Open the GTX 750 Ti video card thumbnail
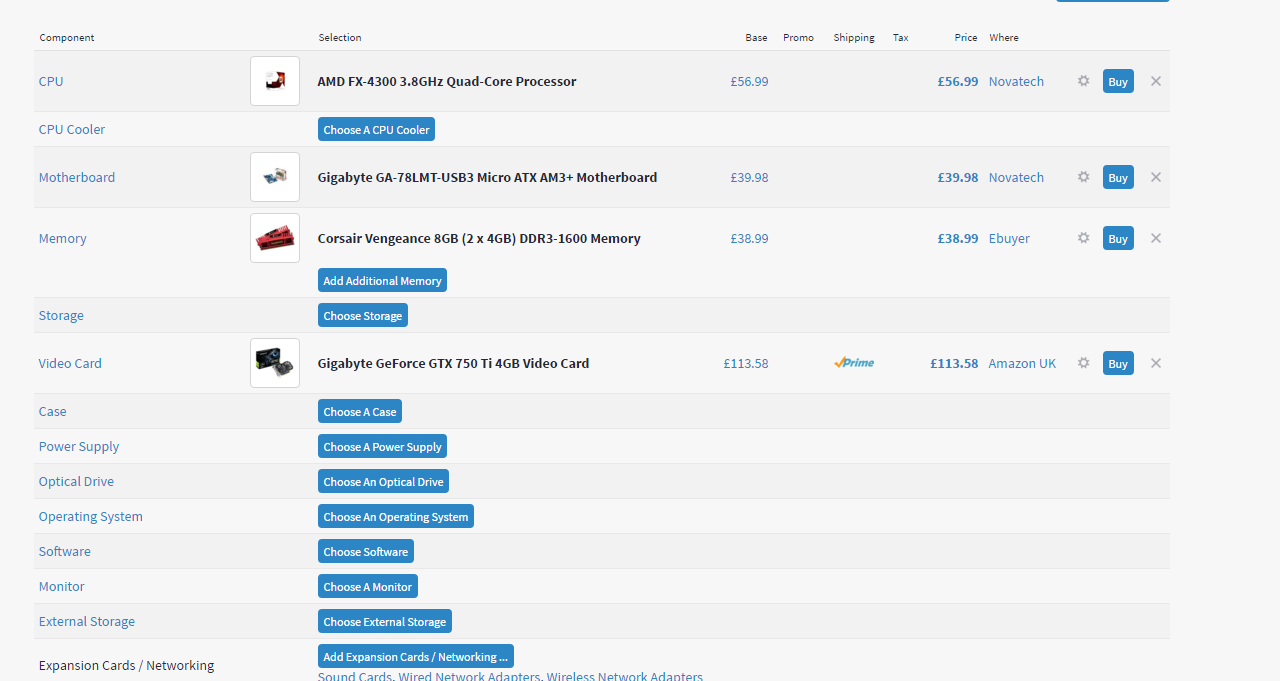Image resolution: width=1280 pixels, height=681 pixels. 275,363
